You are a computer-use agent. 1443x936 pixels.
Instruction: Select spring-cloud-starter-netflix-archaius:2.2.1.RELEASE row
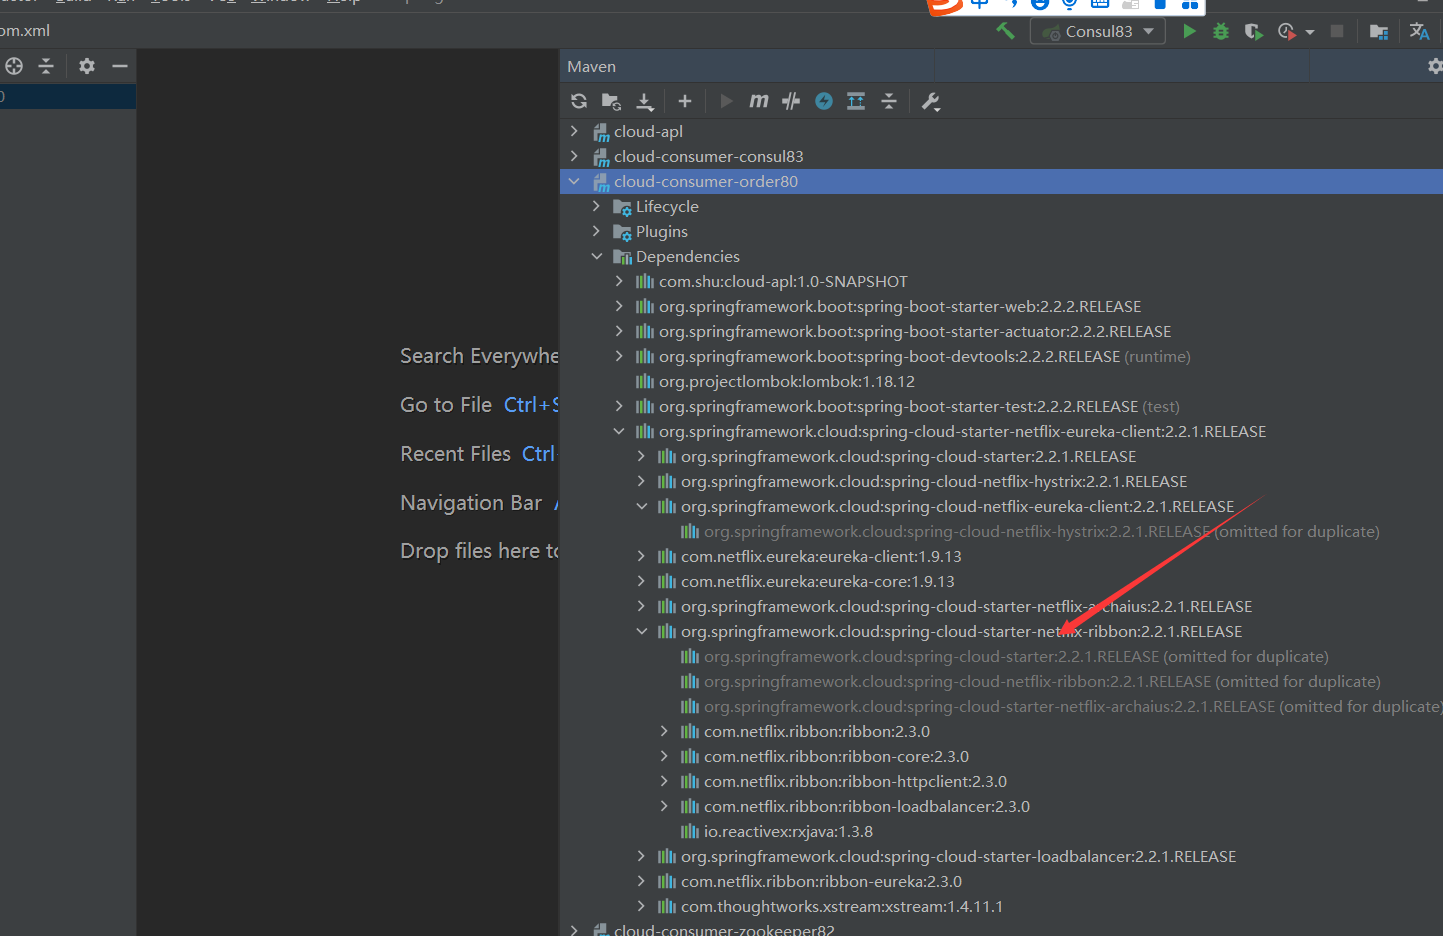click(x=966, y=606)
